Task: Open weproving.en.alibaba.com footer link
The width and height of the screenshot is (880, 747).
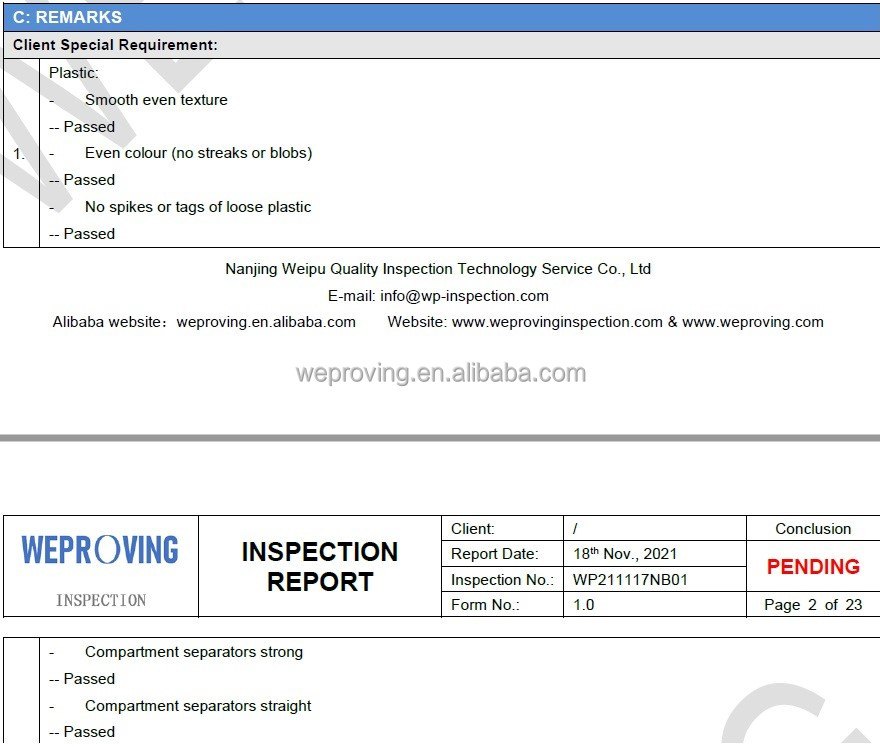Action: click(x=265, y=322)
